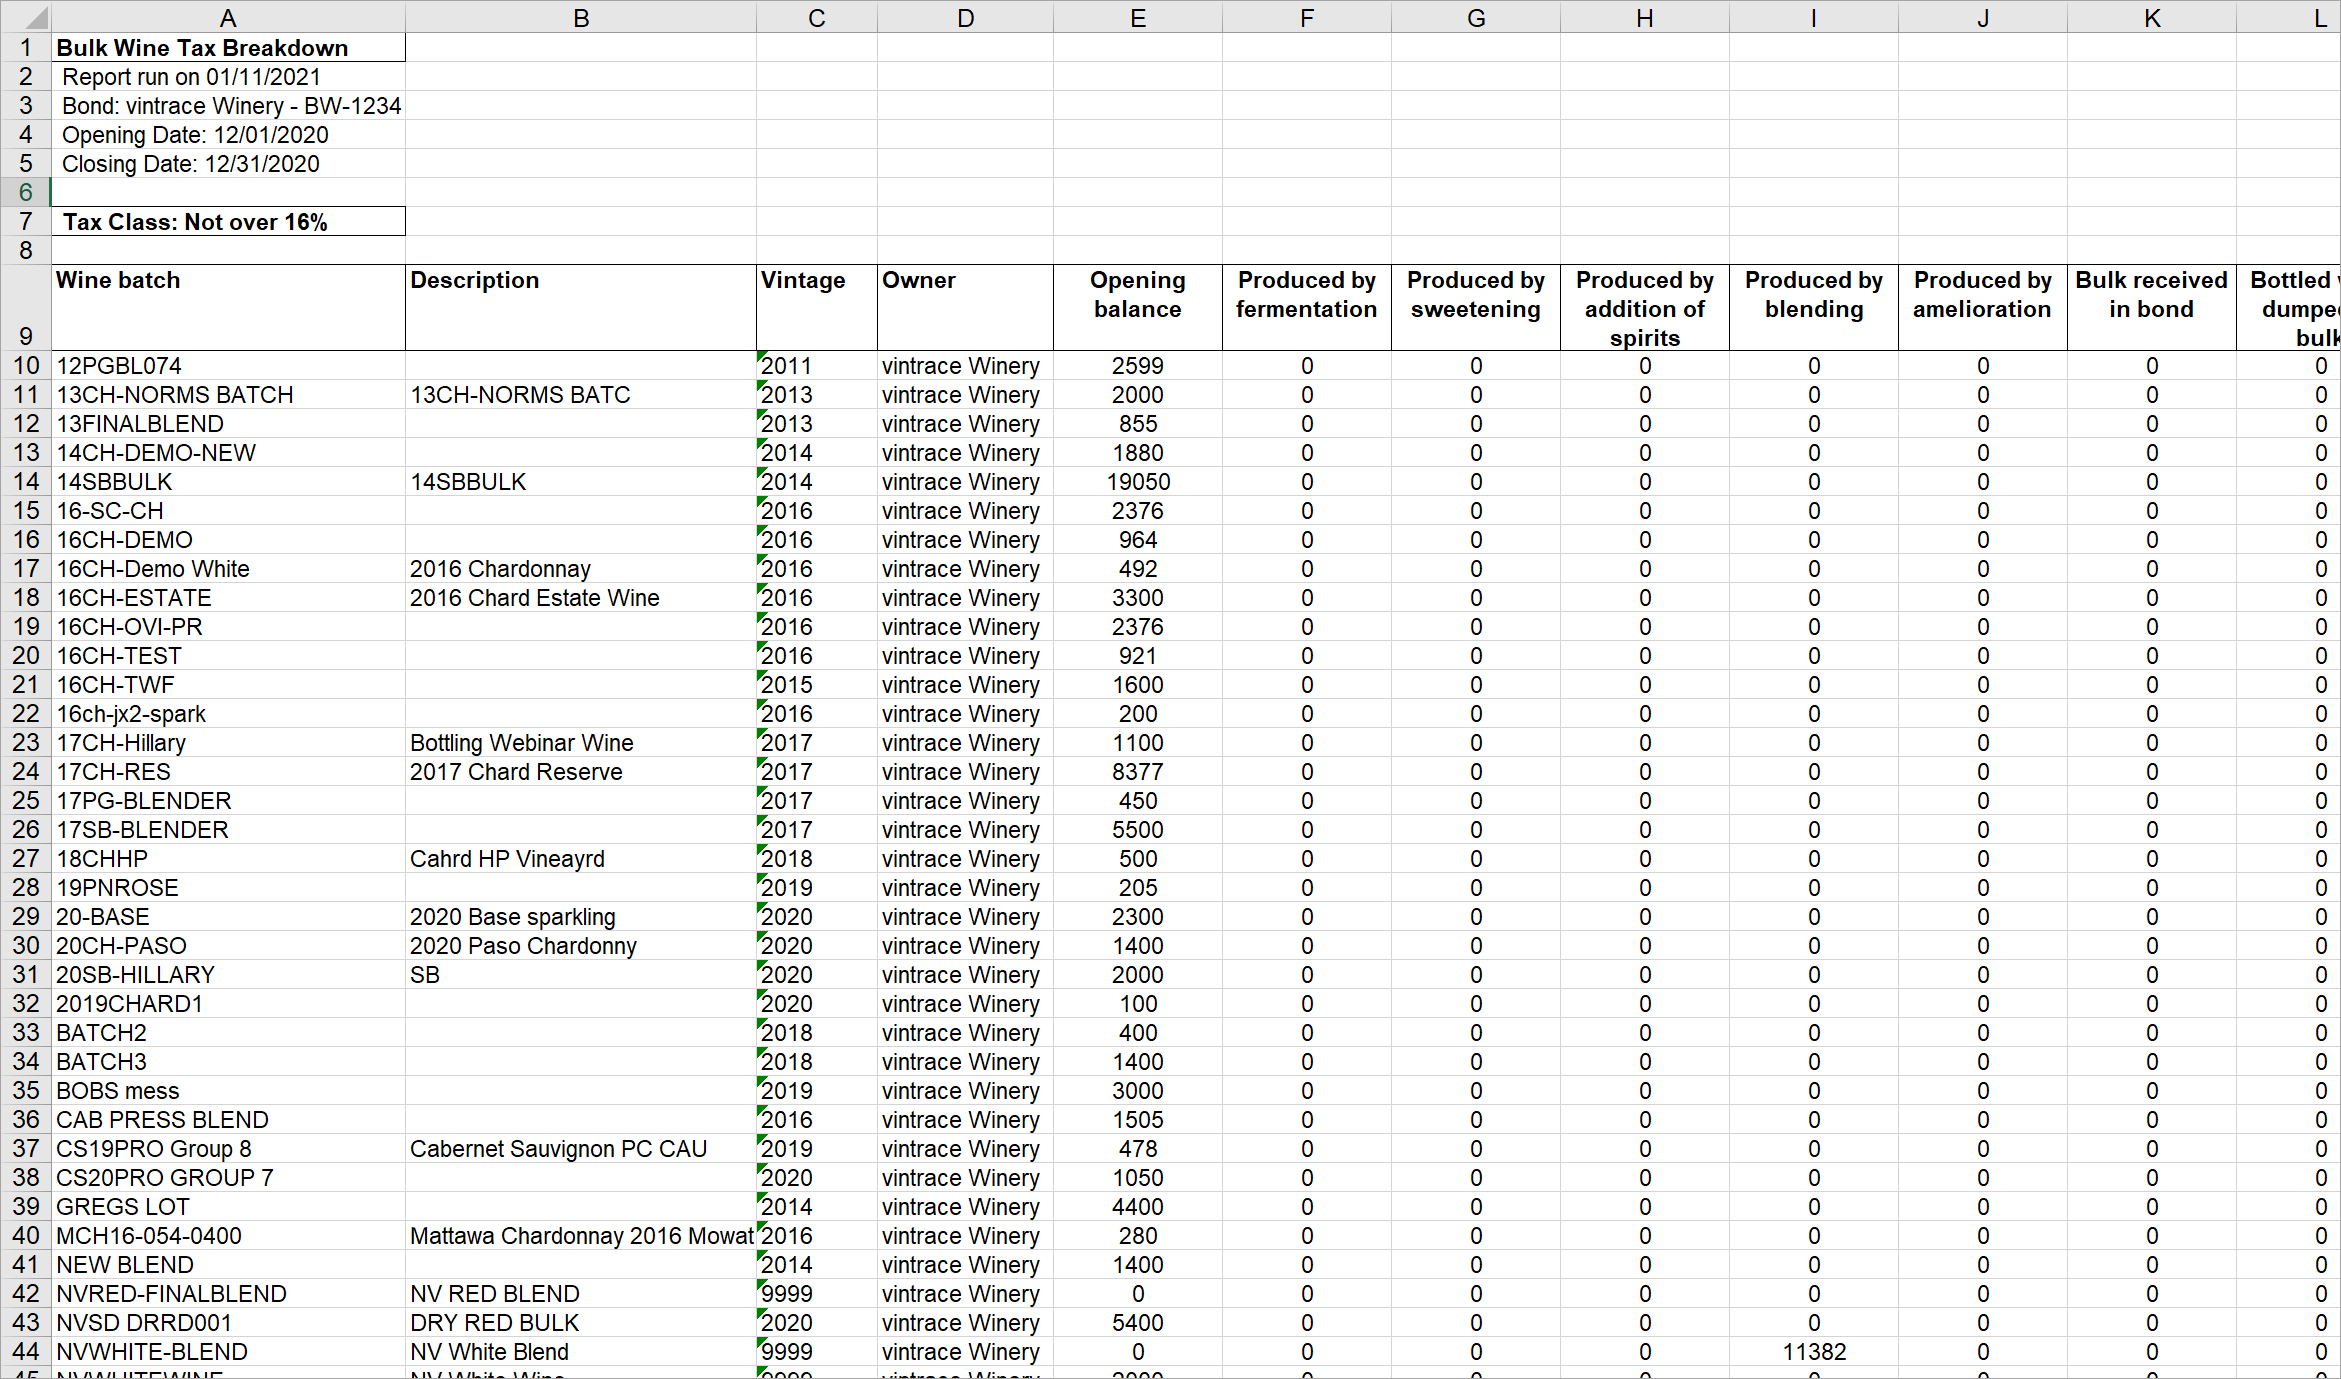Screen dimensions: 2341x1379
Task: Click 'Opening Date: 12/01/2020' cell
Action: [228, 135]
